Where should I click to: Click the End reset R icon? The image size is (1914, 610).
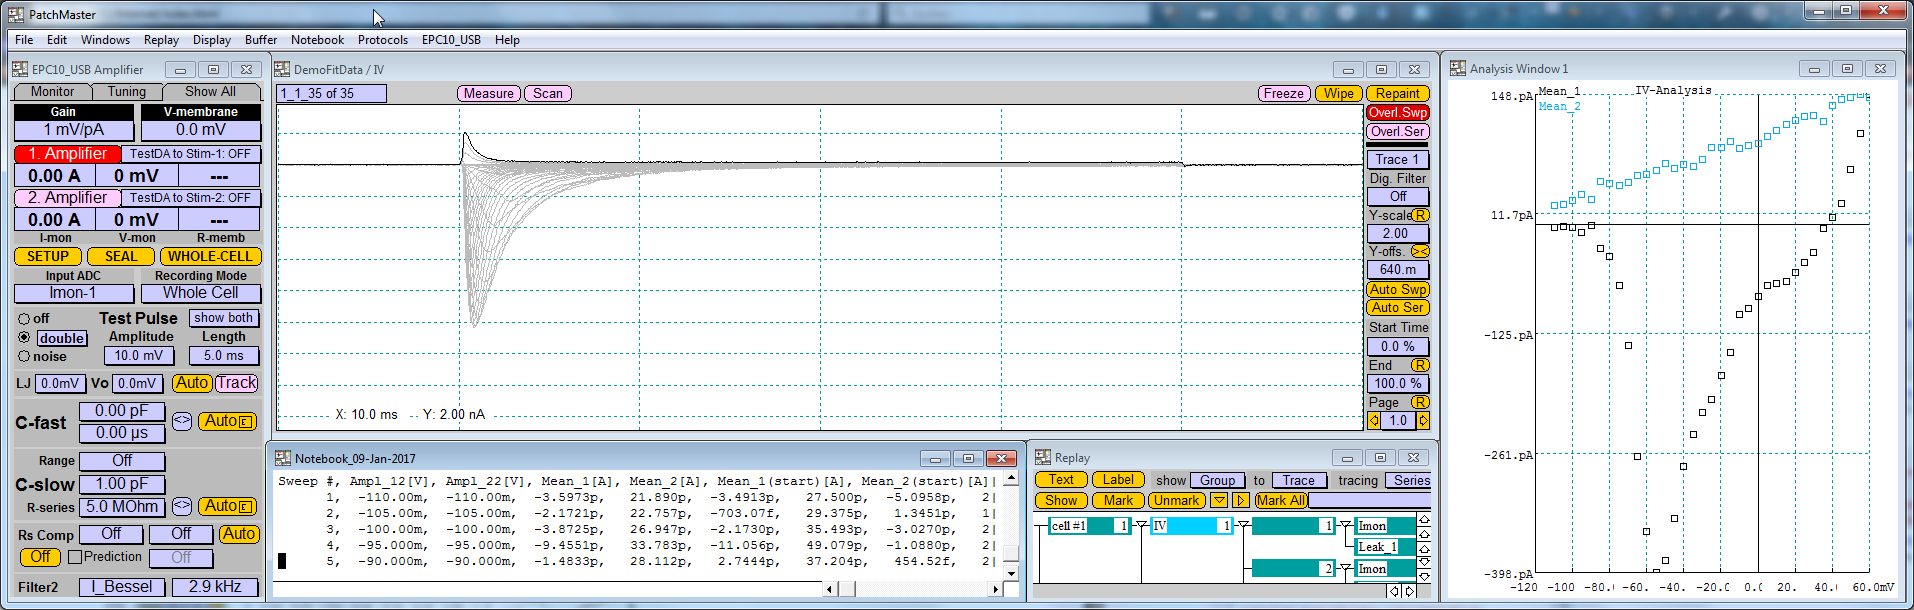pyautogui.click(x=1419, y=365)
